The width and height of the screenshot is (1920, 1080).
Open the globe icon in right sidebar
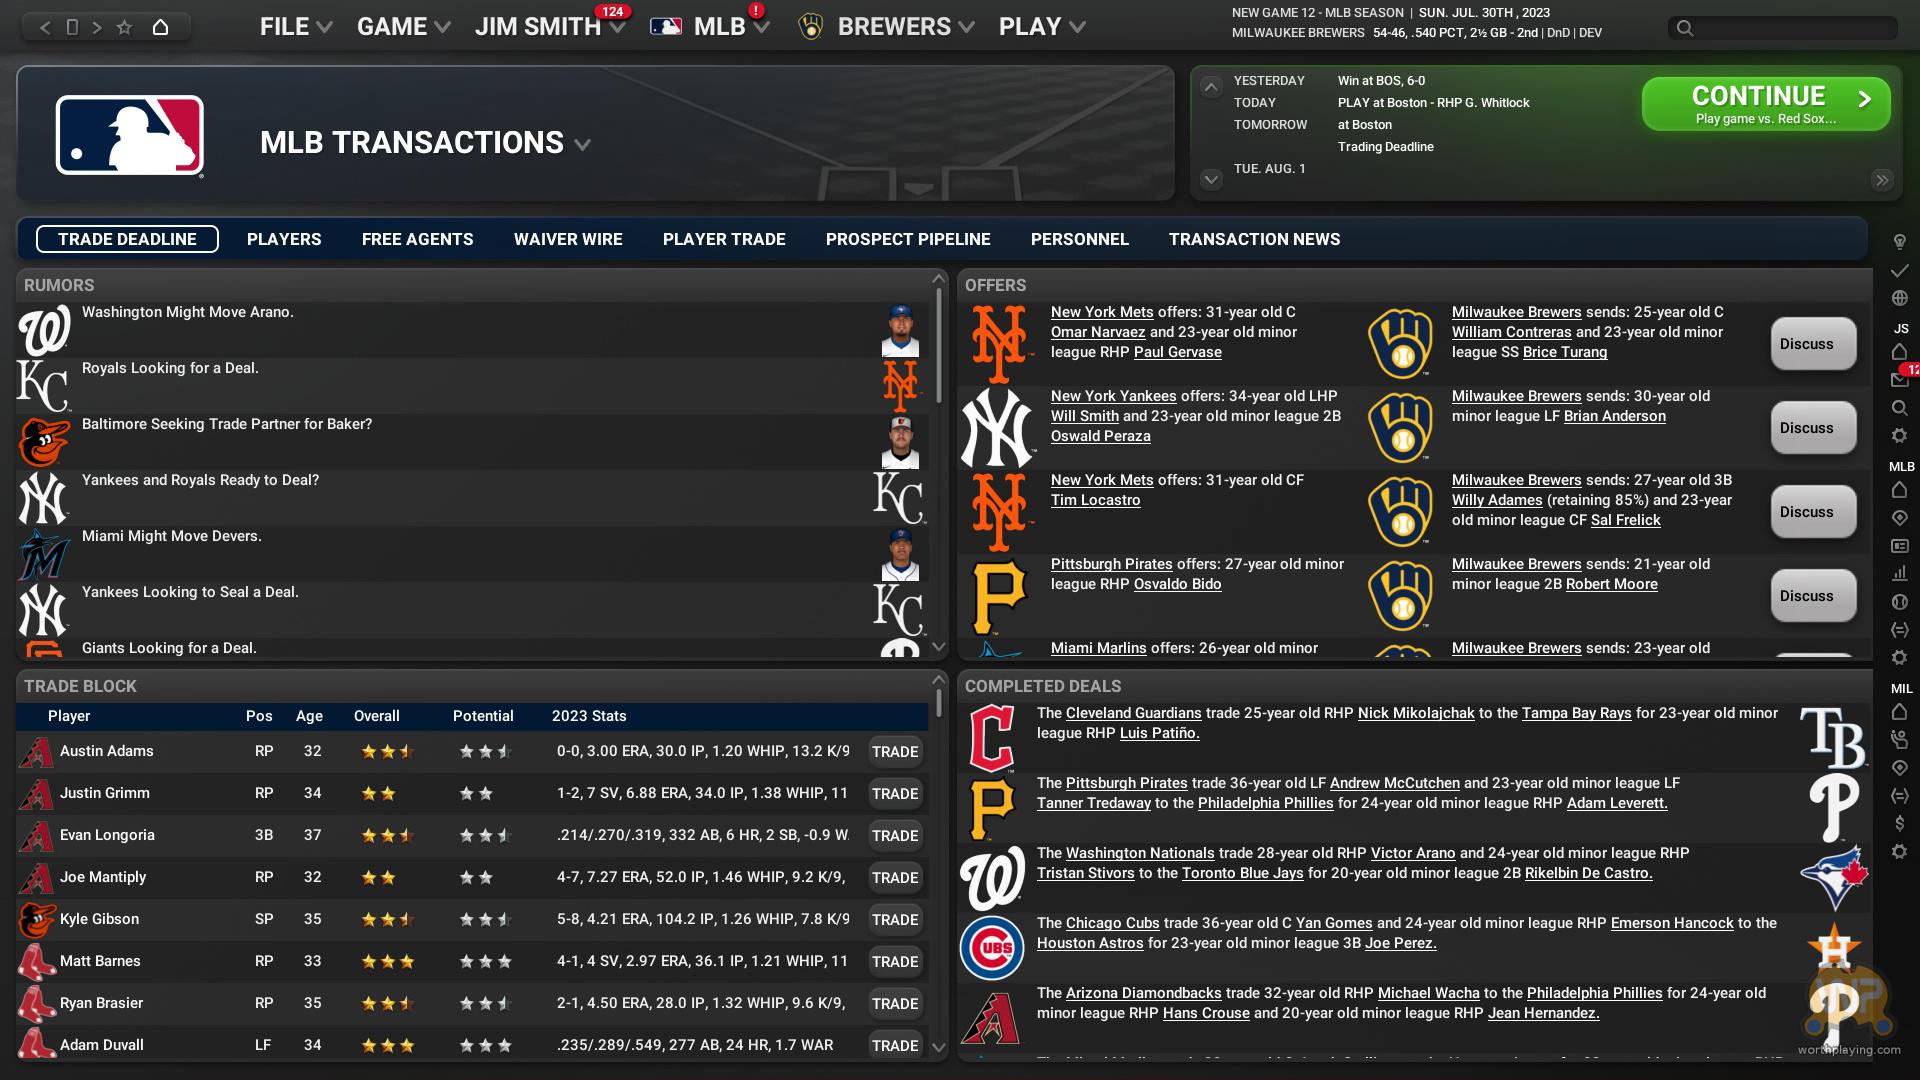(x=1899, y=298)
